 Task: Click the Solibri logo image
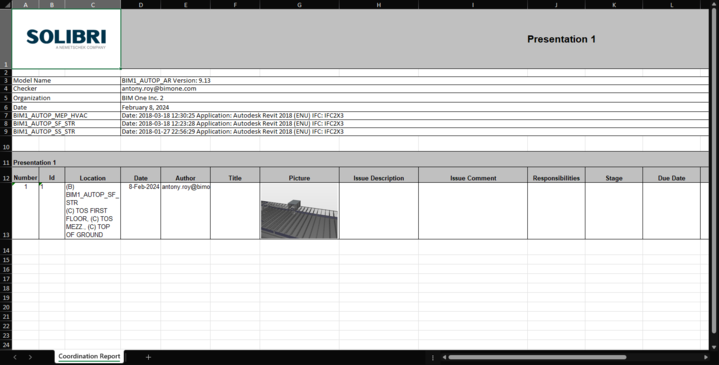point(66,39)
